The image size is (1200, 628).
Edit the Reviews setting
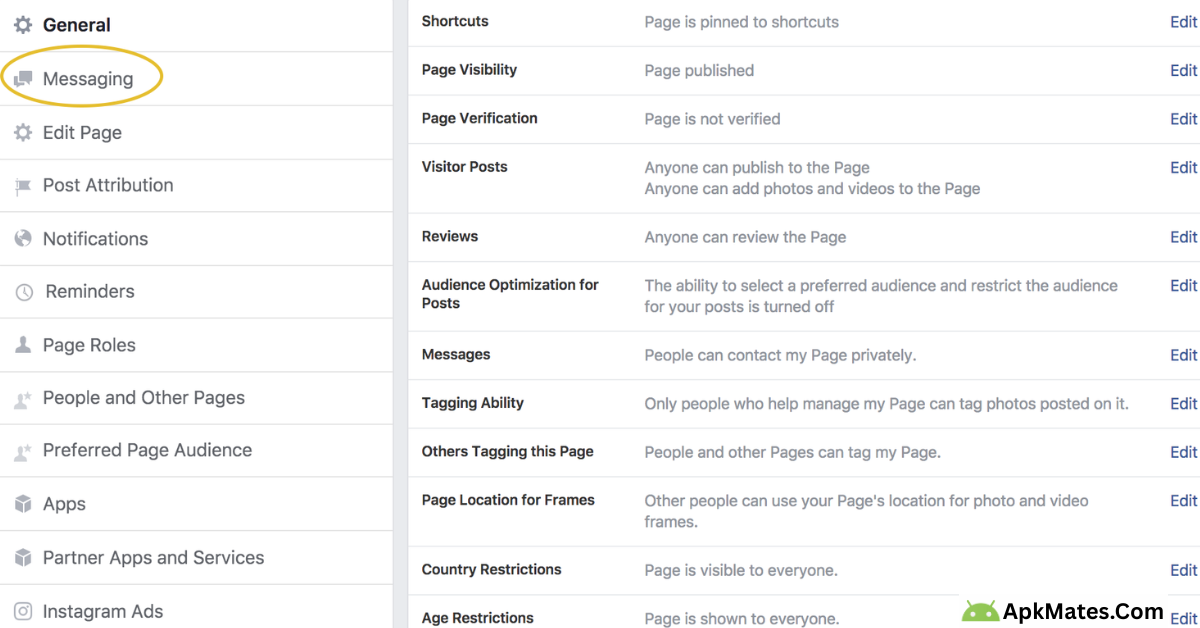1183,237
